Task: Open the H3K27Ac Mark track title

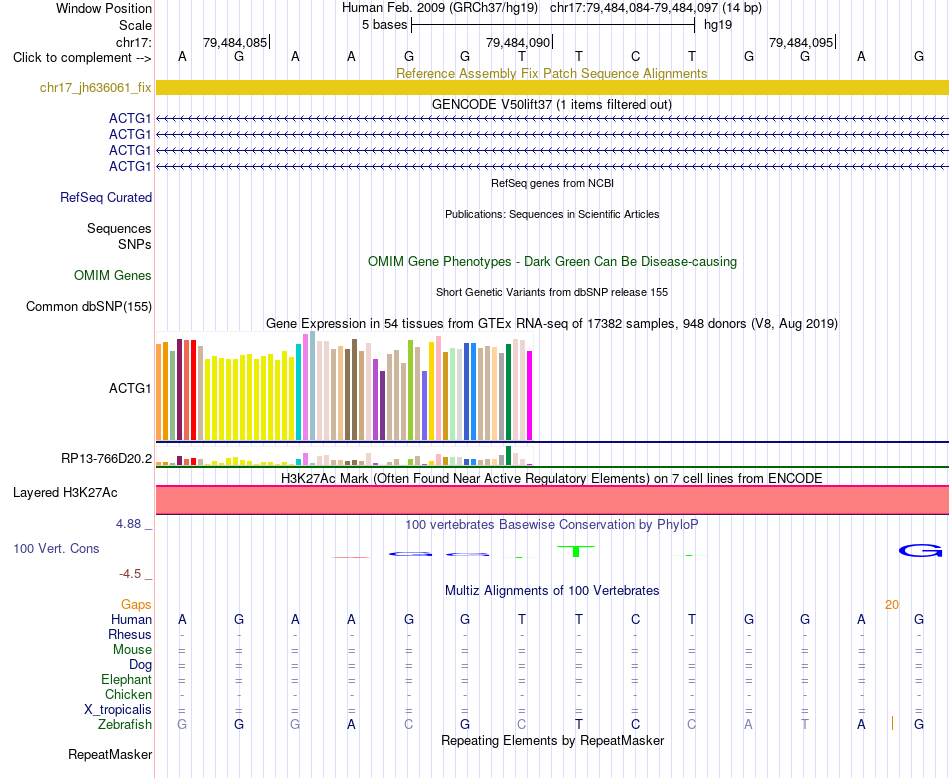Action: 551,479
